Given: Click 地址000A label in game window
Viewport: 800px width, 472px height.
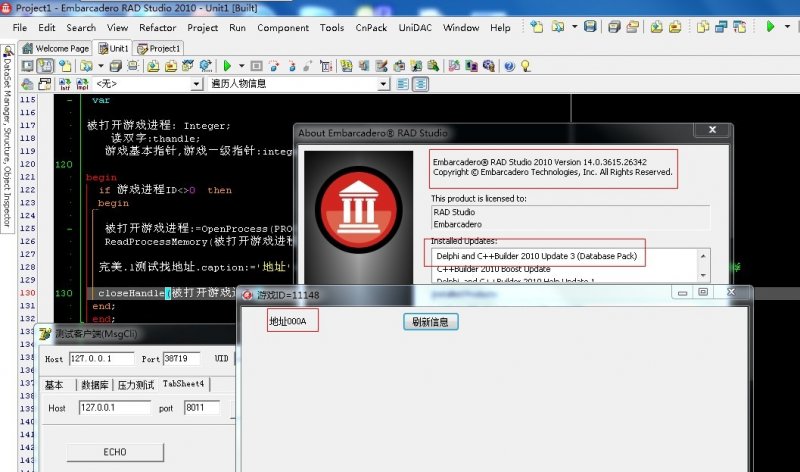Looking at the screenshot, I should click(x=288, y=321).
